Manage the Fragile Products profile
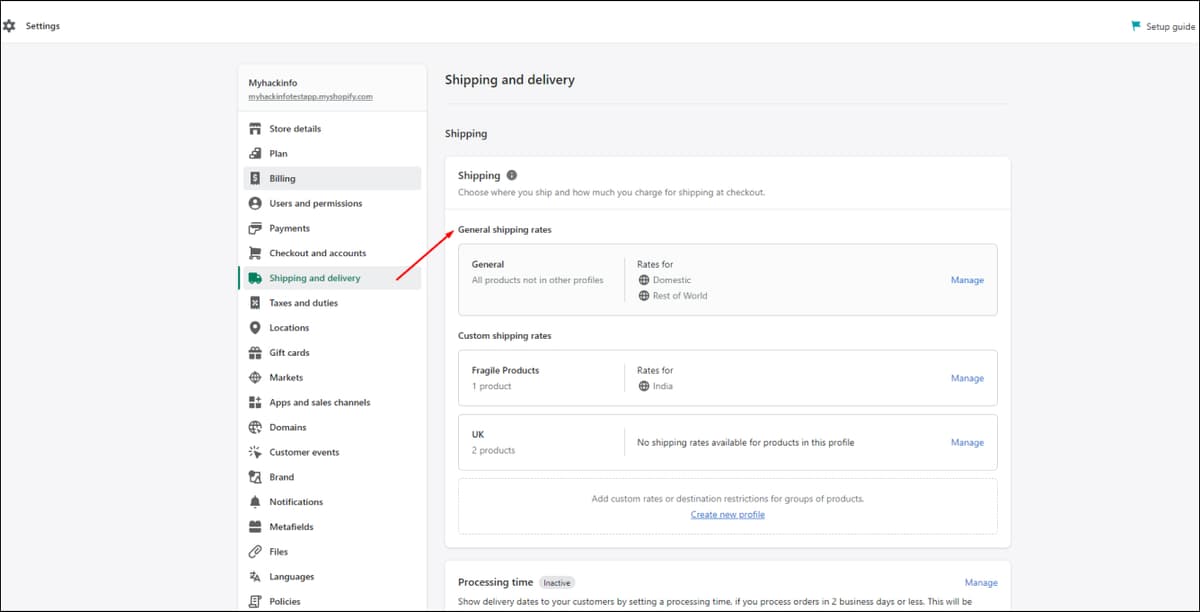The width and height of the screenshot is (1200, 612). (x=967, y=378)
